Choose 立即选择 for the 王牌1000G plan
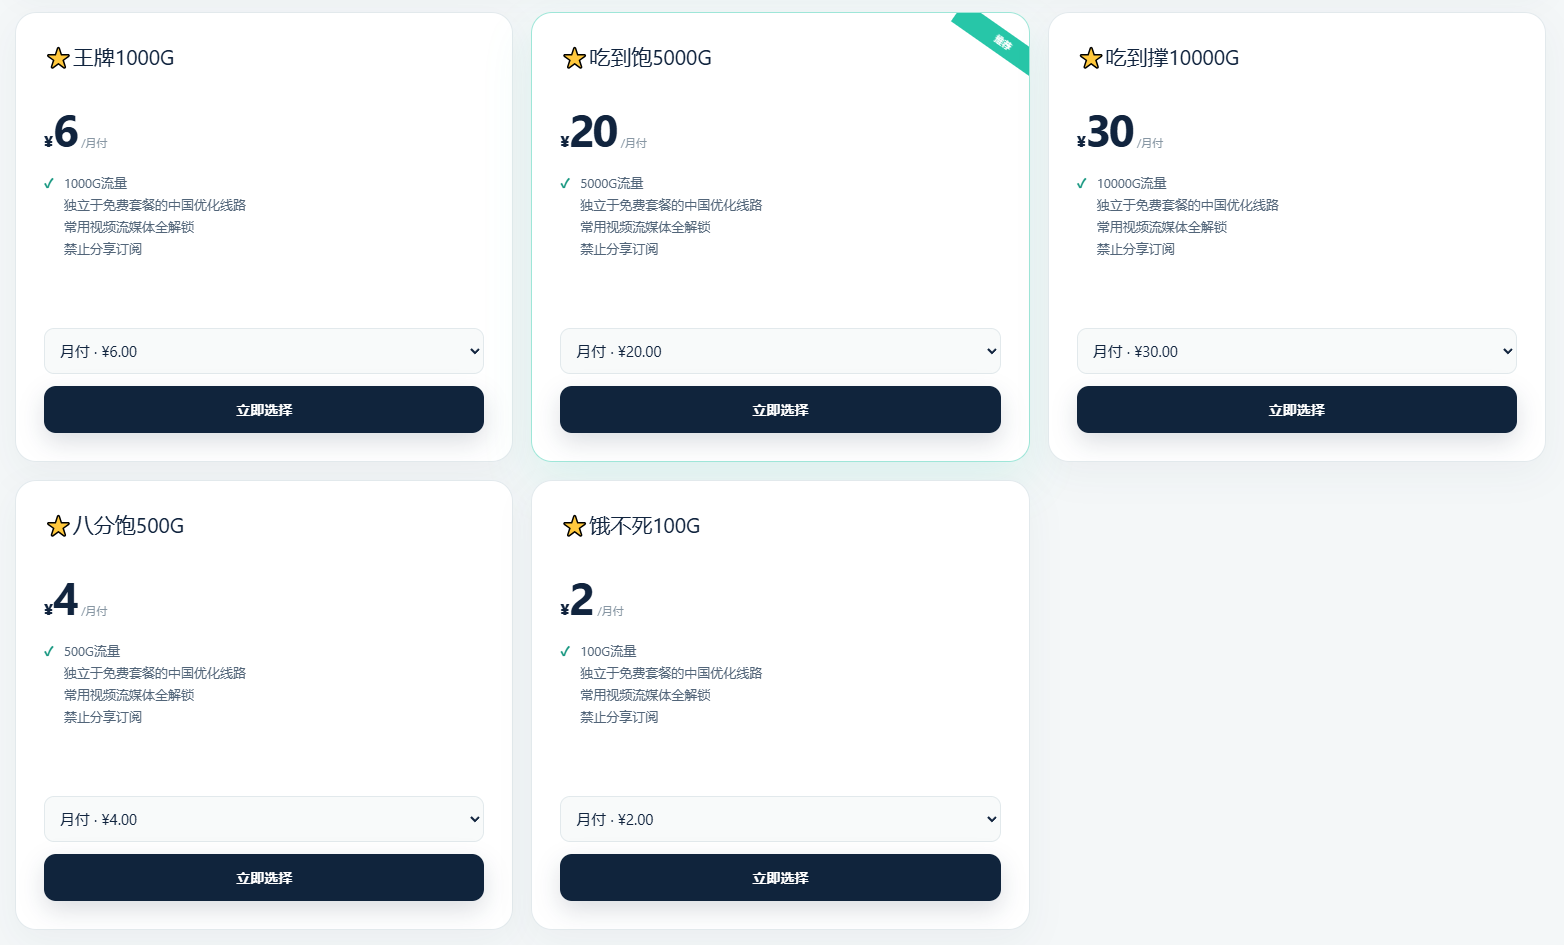This screenshot has height=945, width=1564. [x=264, y=410]
